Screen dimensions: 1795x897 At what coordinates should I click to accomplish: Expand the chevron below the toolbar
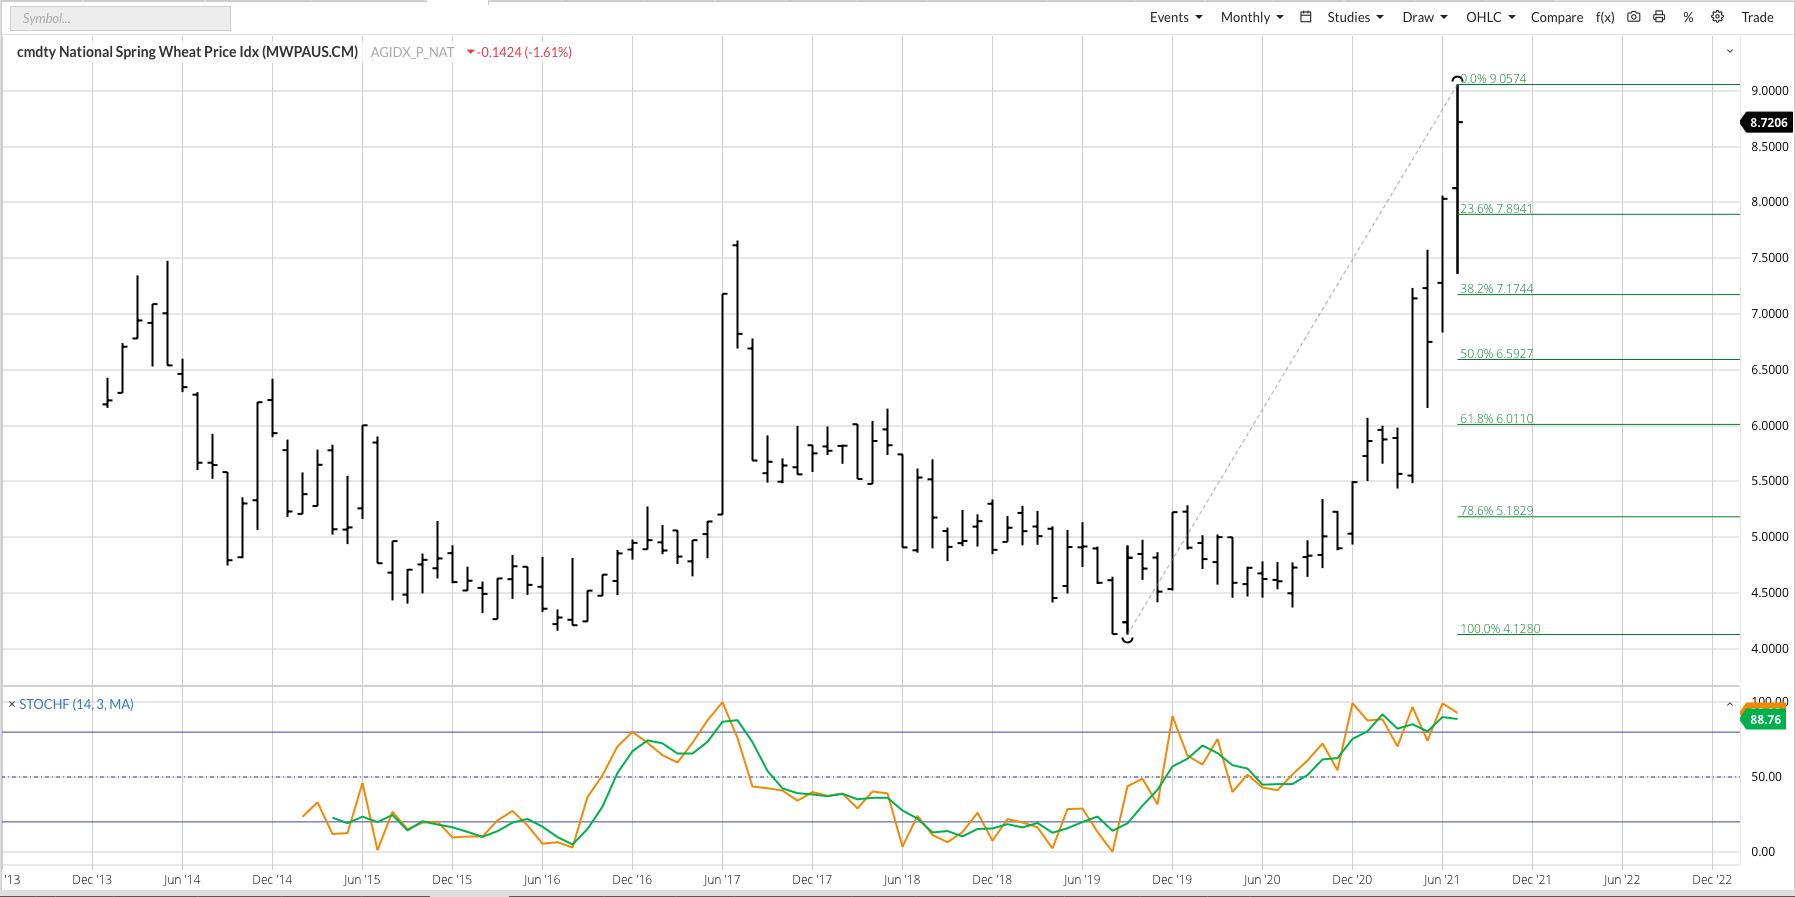1730,51
